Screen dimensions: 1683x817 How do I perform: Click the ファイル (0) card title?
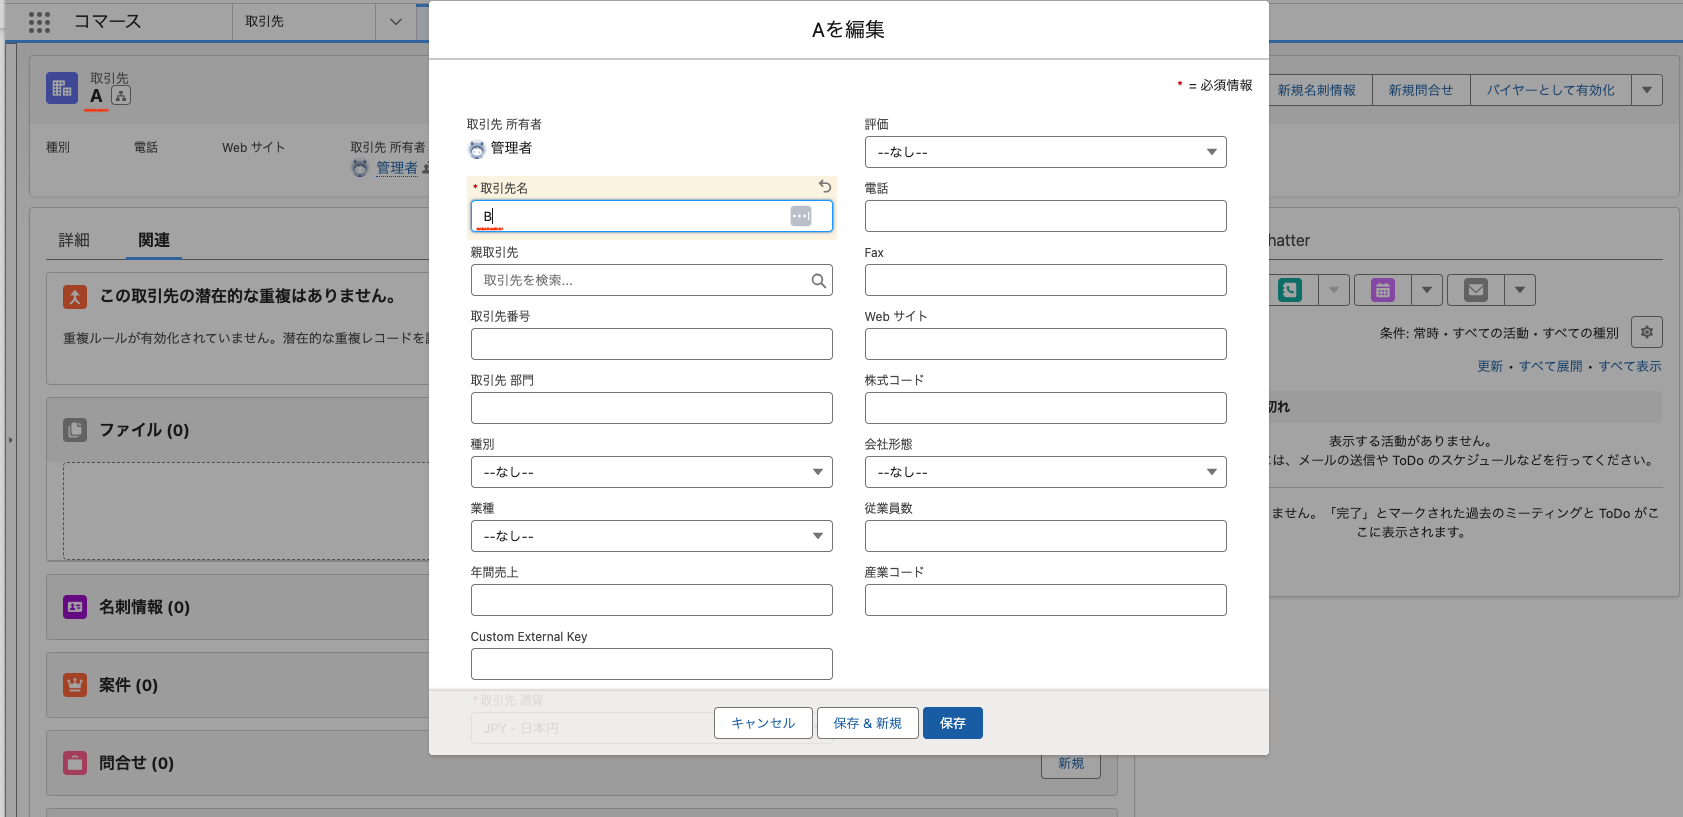(x=144, y=430)
